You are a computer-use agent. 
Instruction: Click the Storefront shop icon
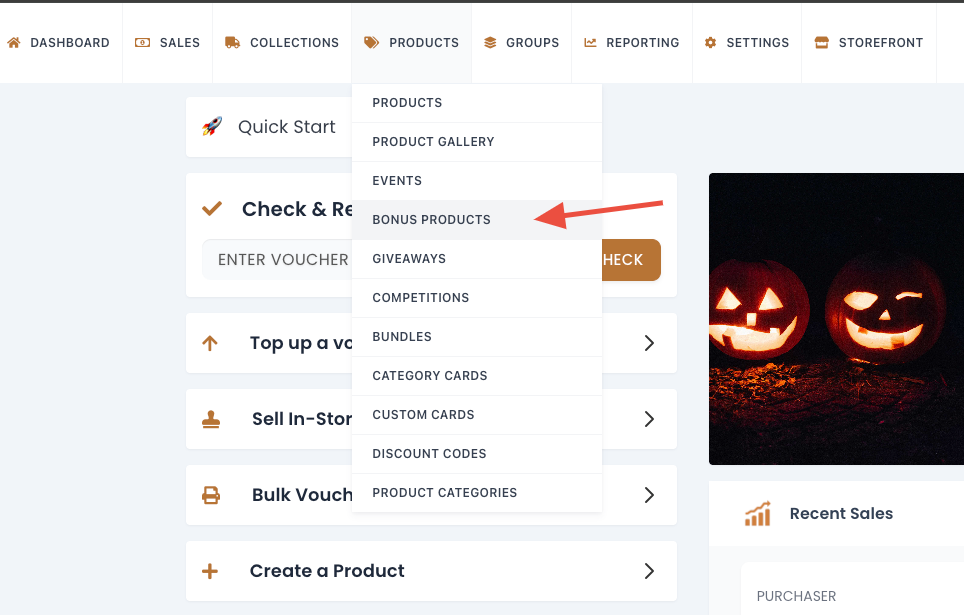822,43
